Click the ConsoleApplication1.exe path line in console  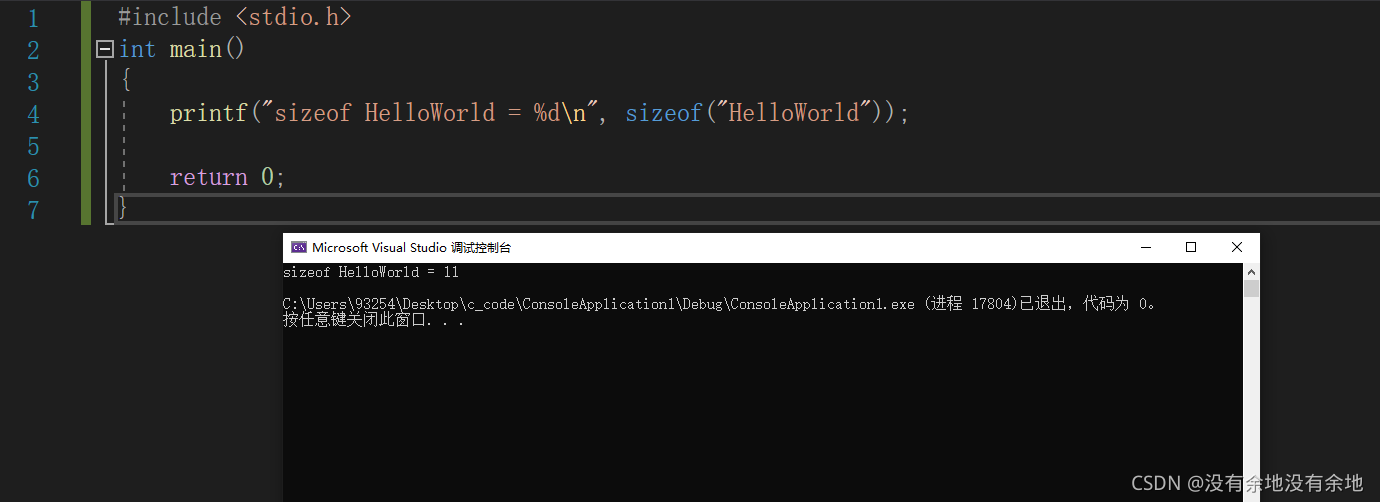pyautogui.click(x=720, y=304)
